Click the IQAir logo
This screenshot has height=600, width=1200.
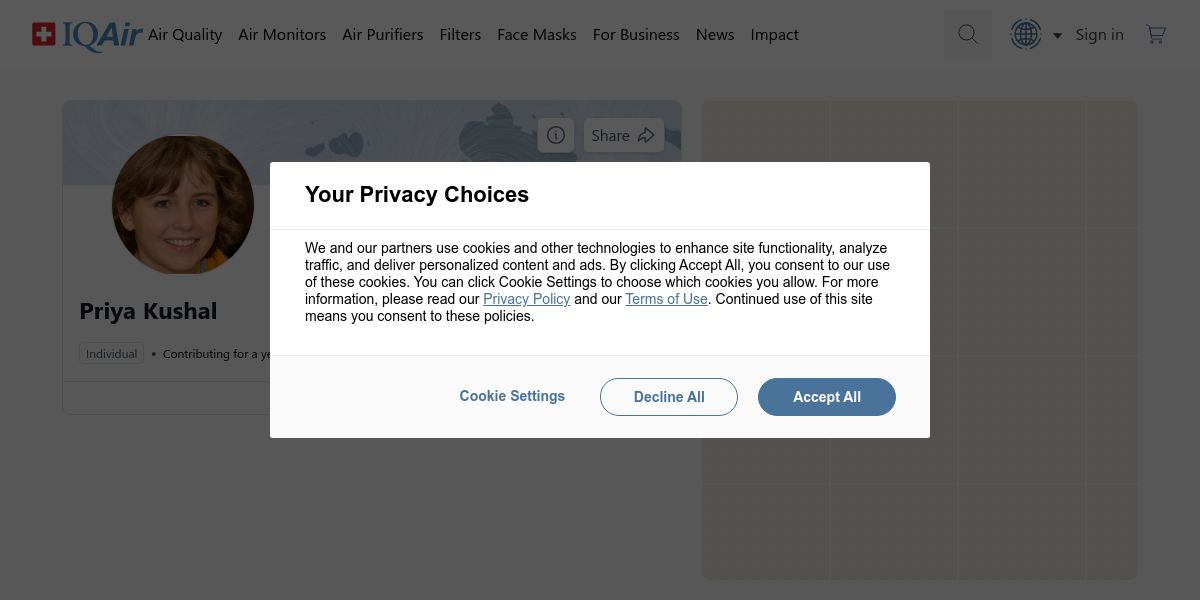(x=87, y=35)
